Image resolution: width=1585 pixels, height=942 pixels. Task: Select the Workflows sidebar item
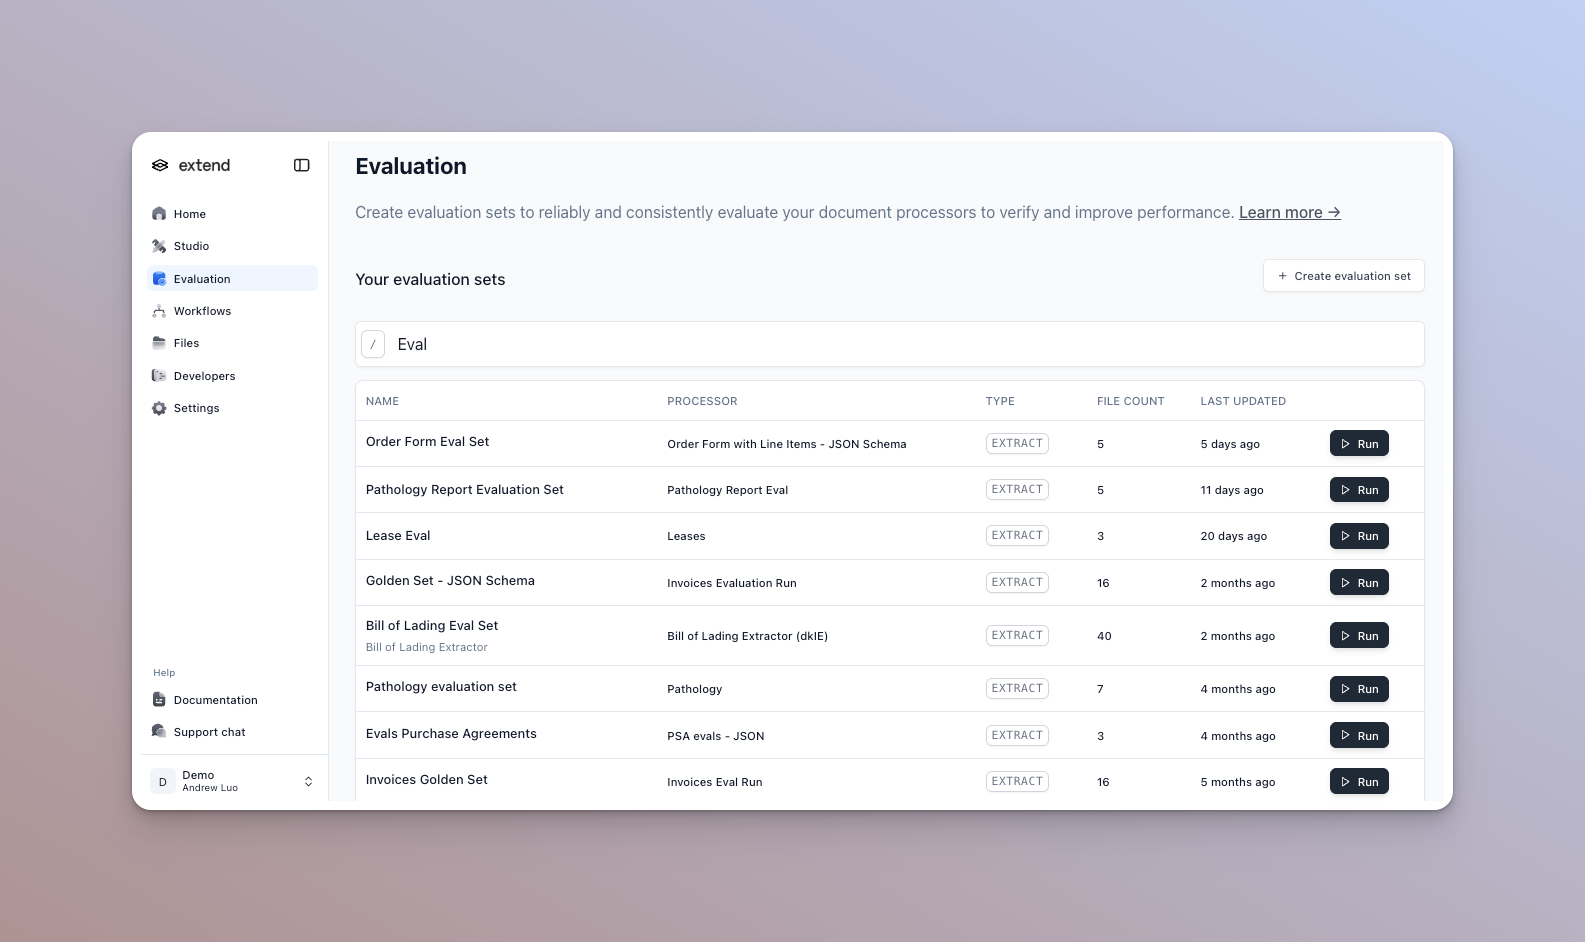pyautogui.click(x=232, y=311)
